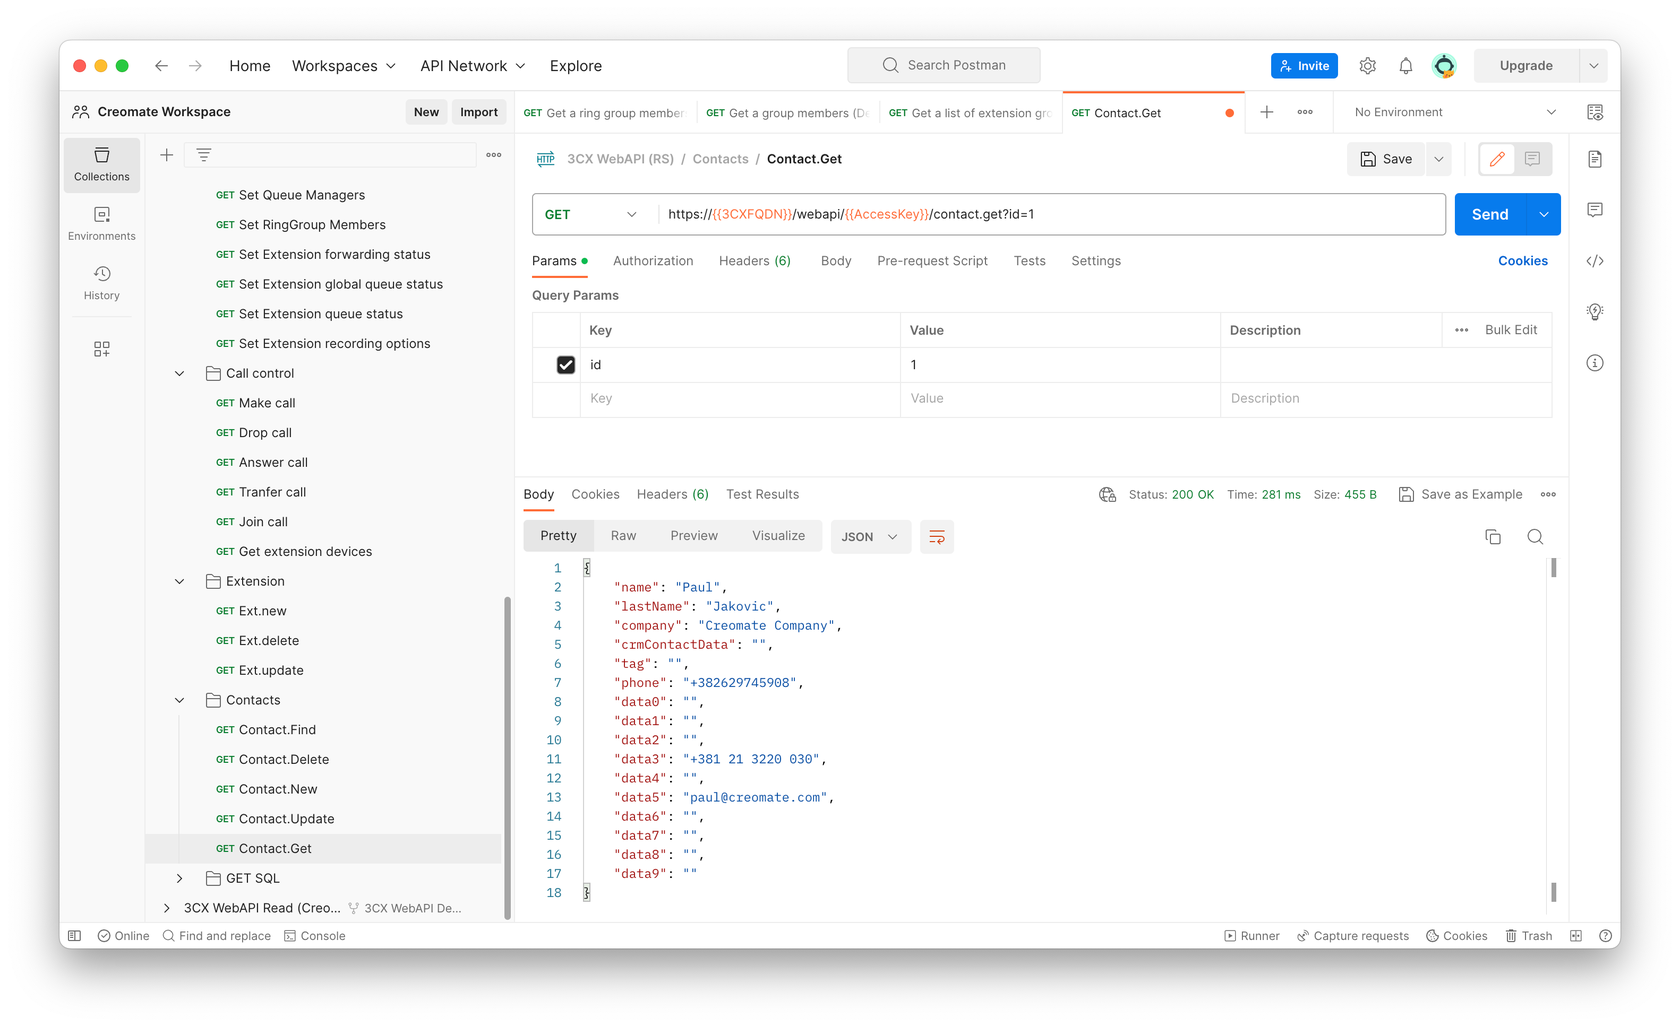
Task: Click the Send button
Action: [x=1489, y=214]
